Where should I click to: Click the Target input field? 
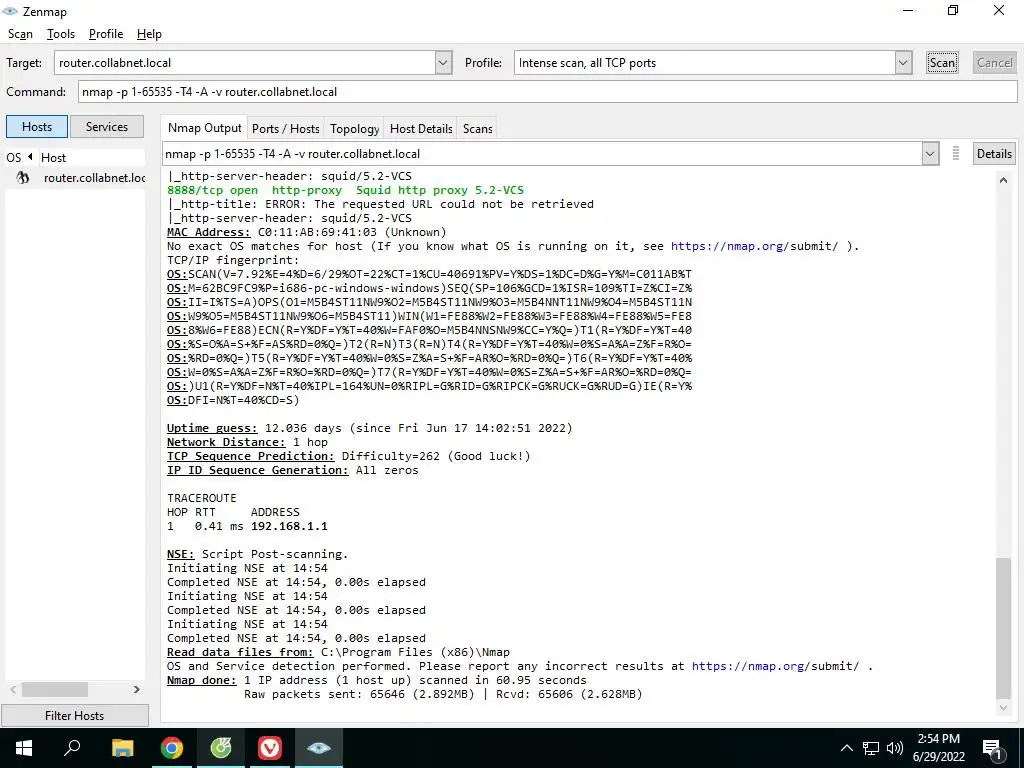(x=245, y=63)
